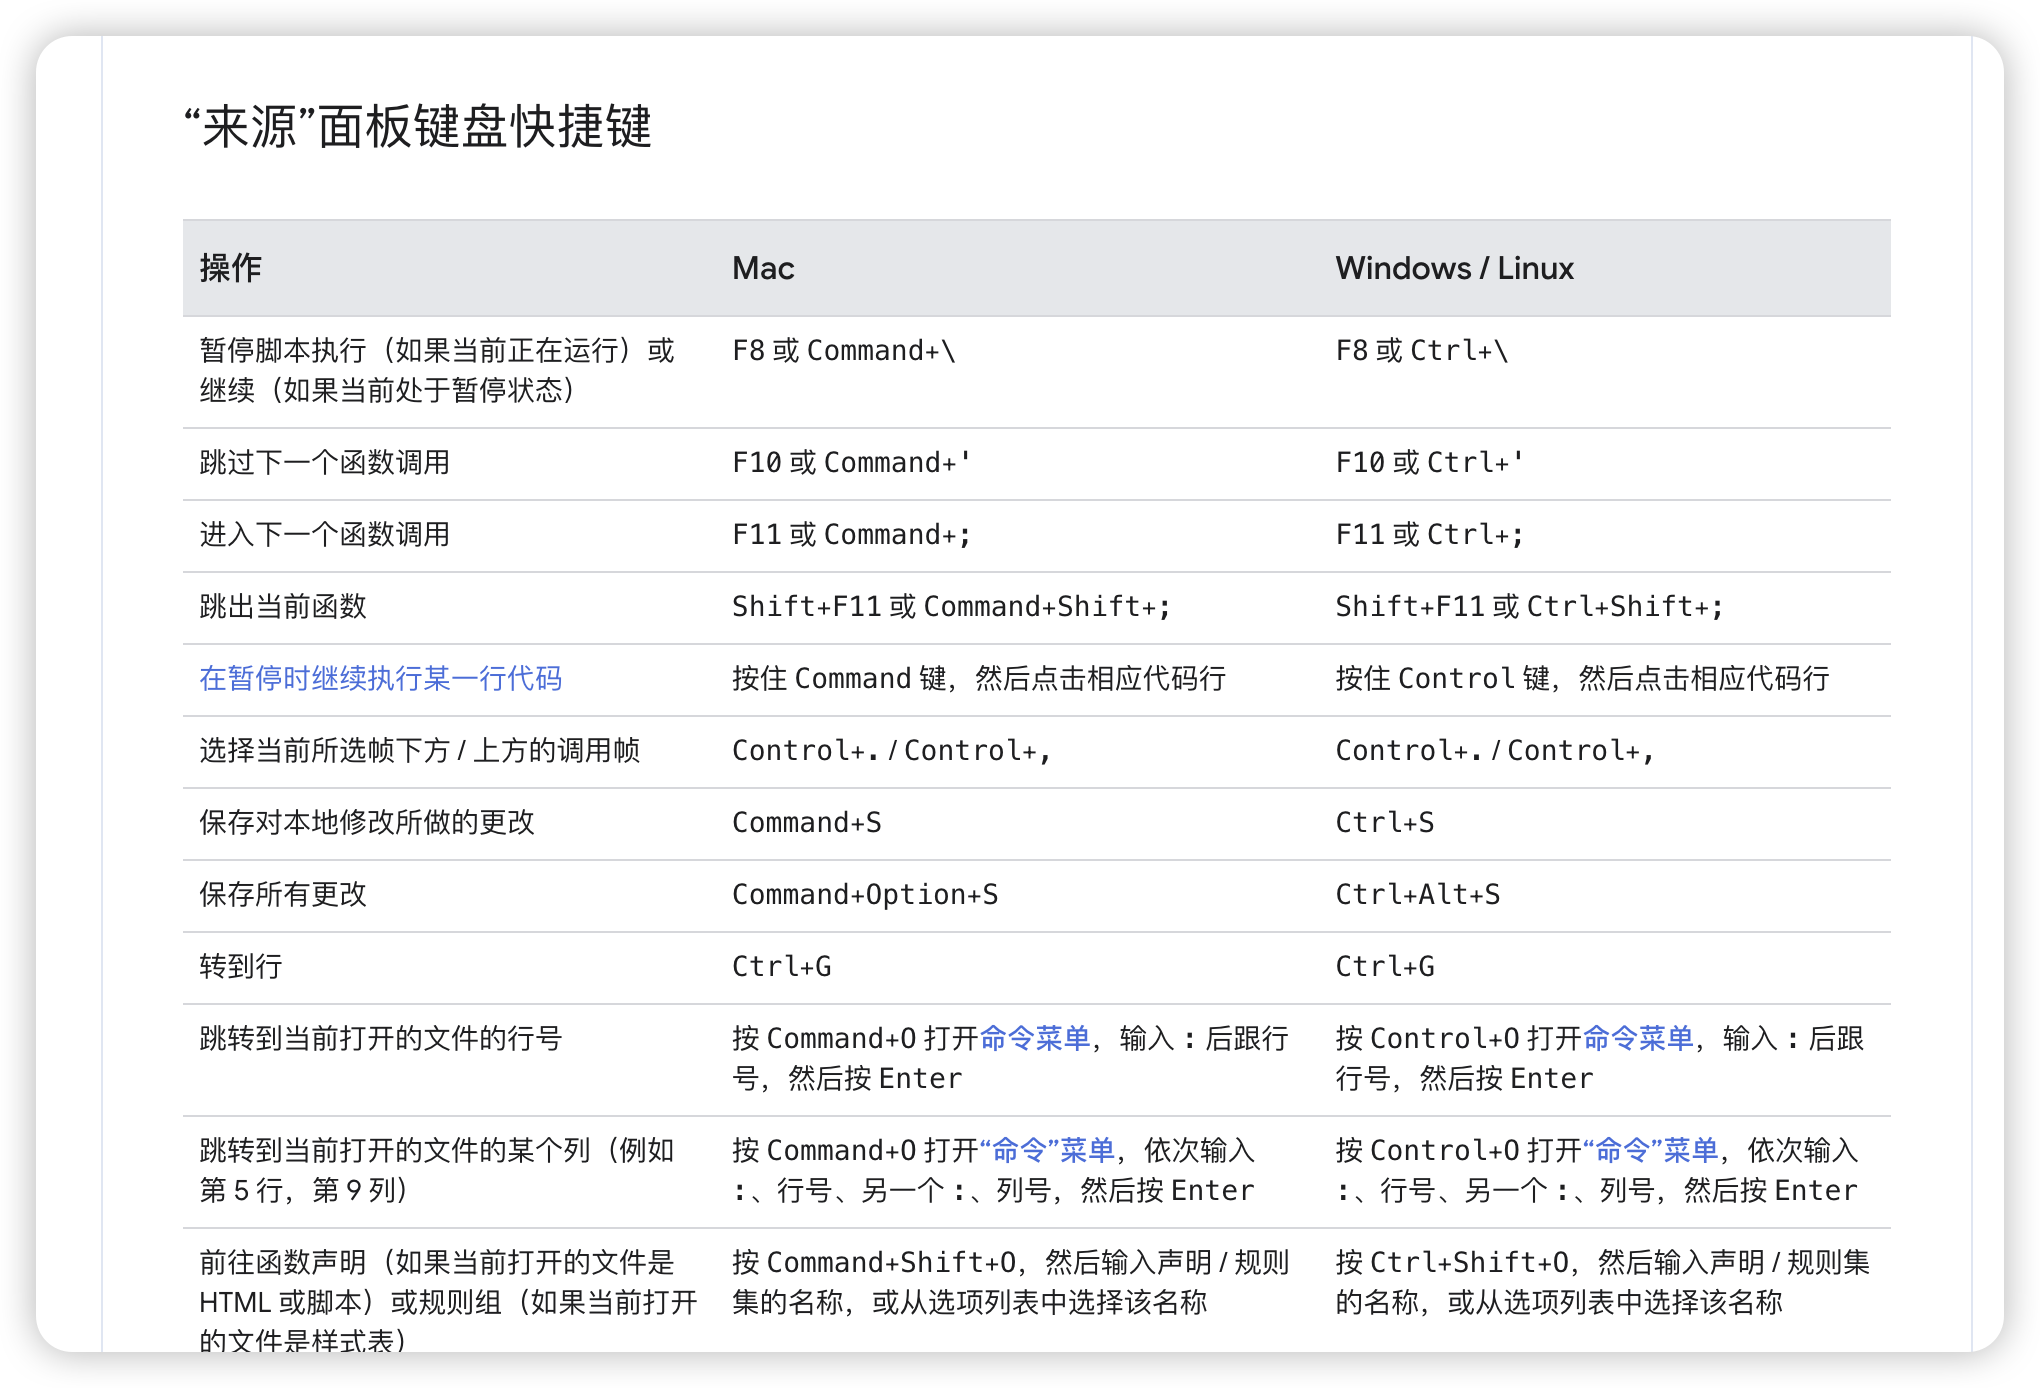Screen dimensions: 2040x1388
Task: Click the 保存所有更改 row label
Action: tap(283, 895)
